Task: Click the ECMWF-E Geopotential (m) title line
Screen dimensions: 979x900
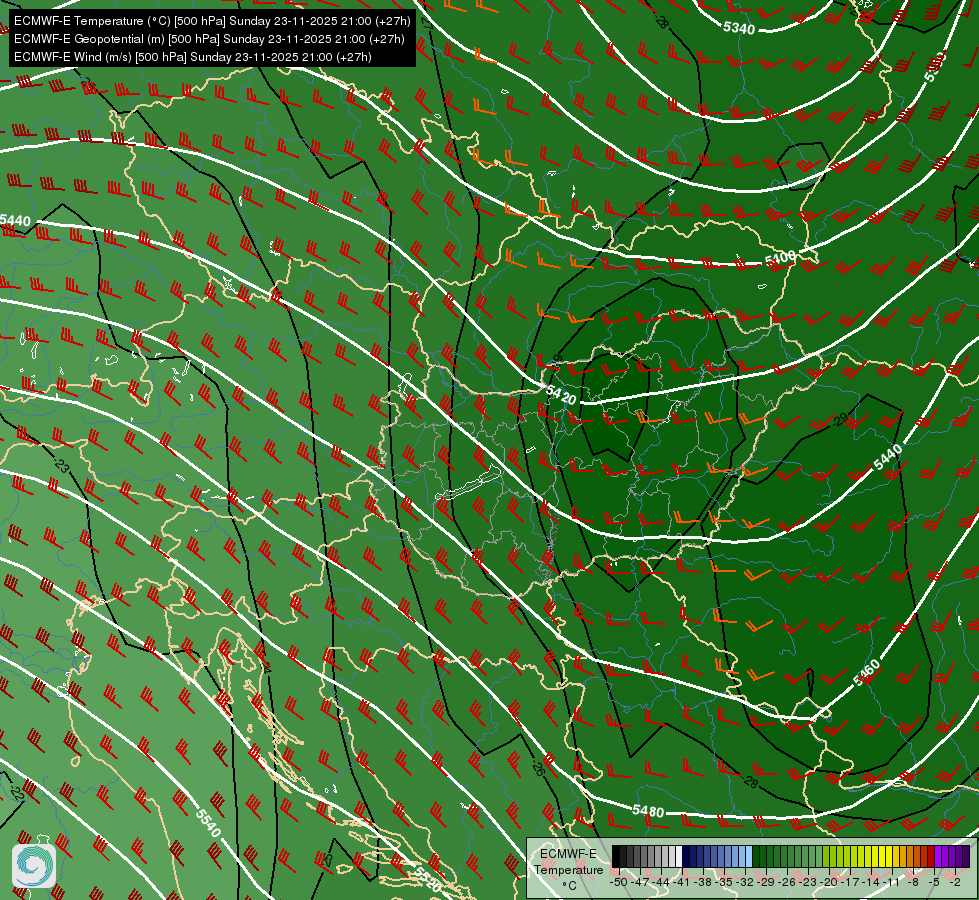Action: click(209, 39)
